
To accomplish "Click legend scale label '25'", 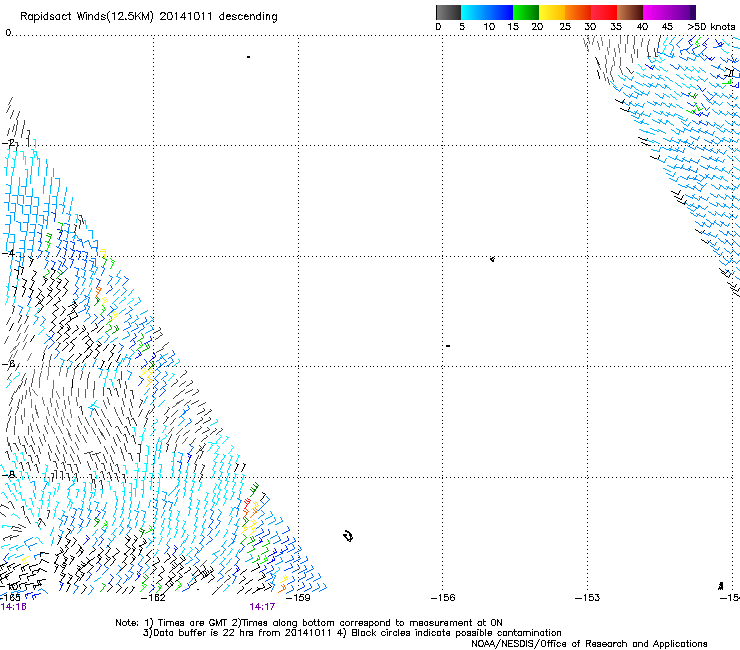I will click(x=565, y=27).
